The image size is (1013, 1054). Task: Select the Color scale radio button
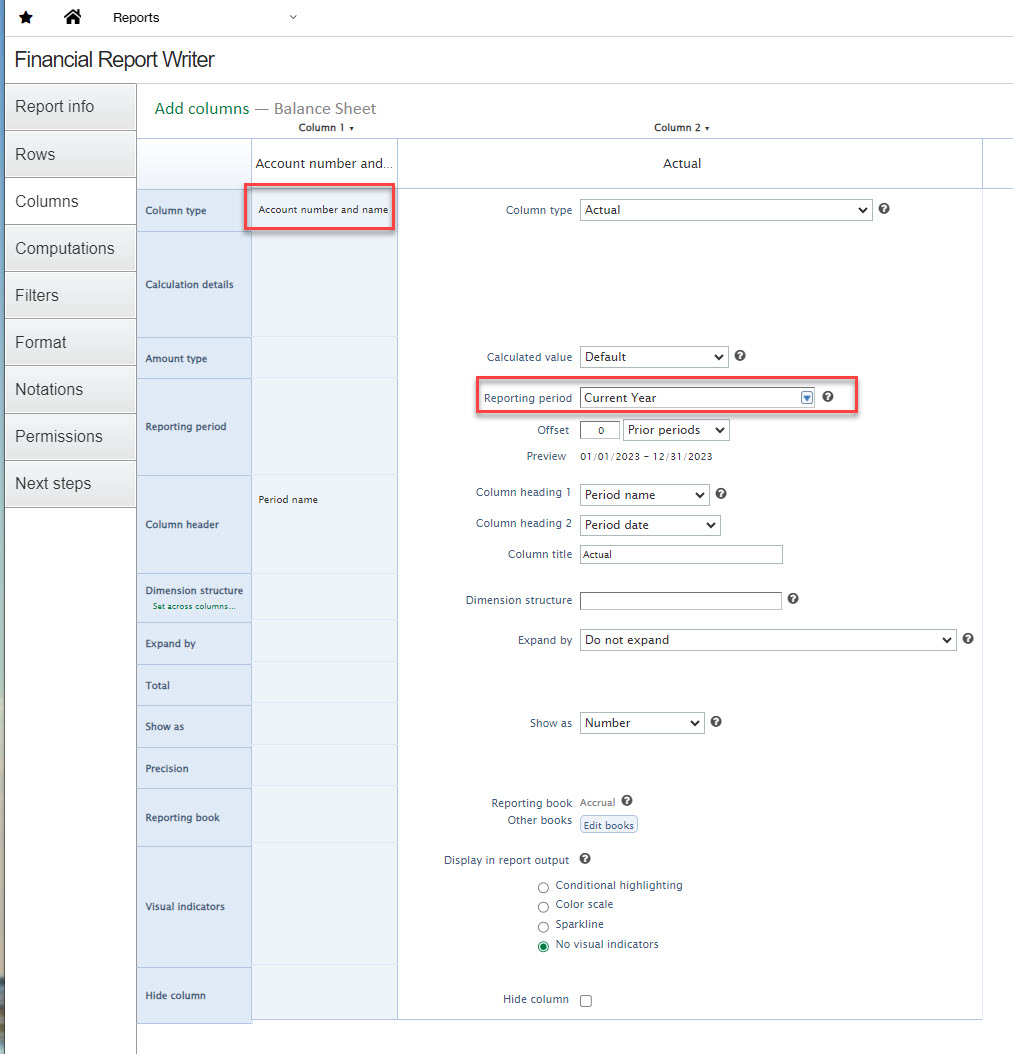tap(543, 906)
